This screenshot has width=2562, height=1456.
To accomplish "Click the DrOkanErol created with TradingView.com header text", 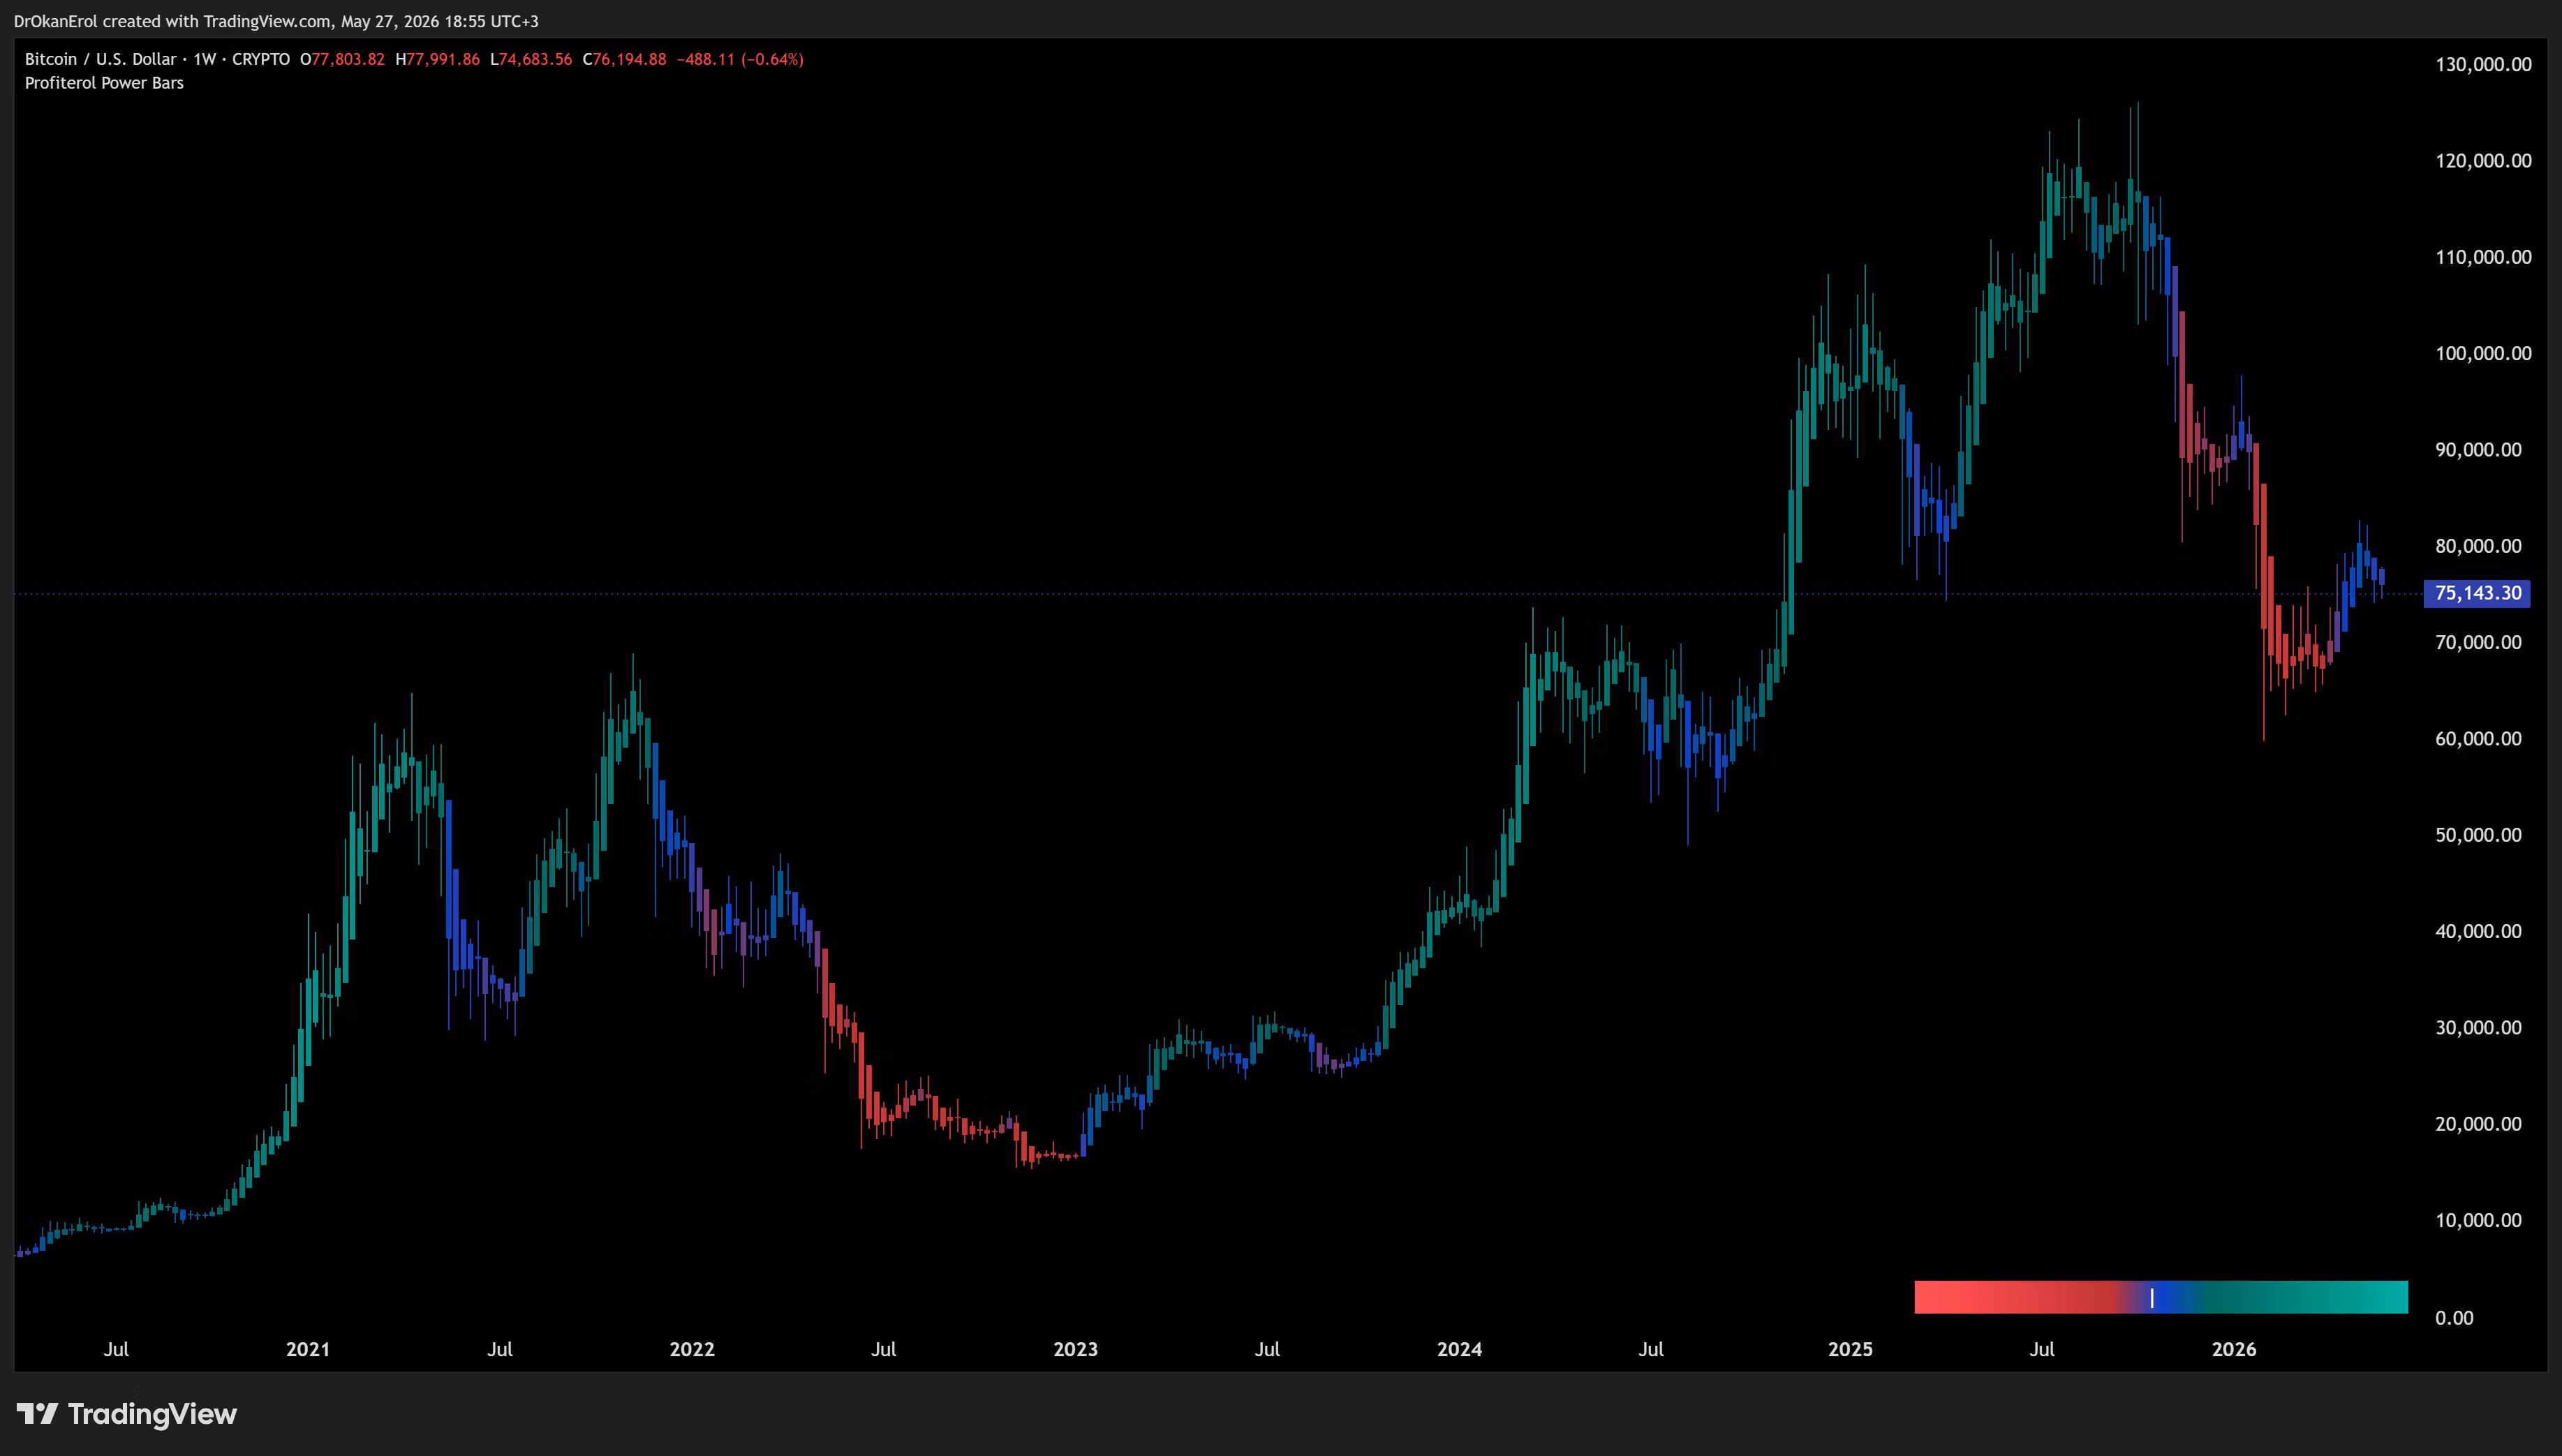I will click(276, 21).
